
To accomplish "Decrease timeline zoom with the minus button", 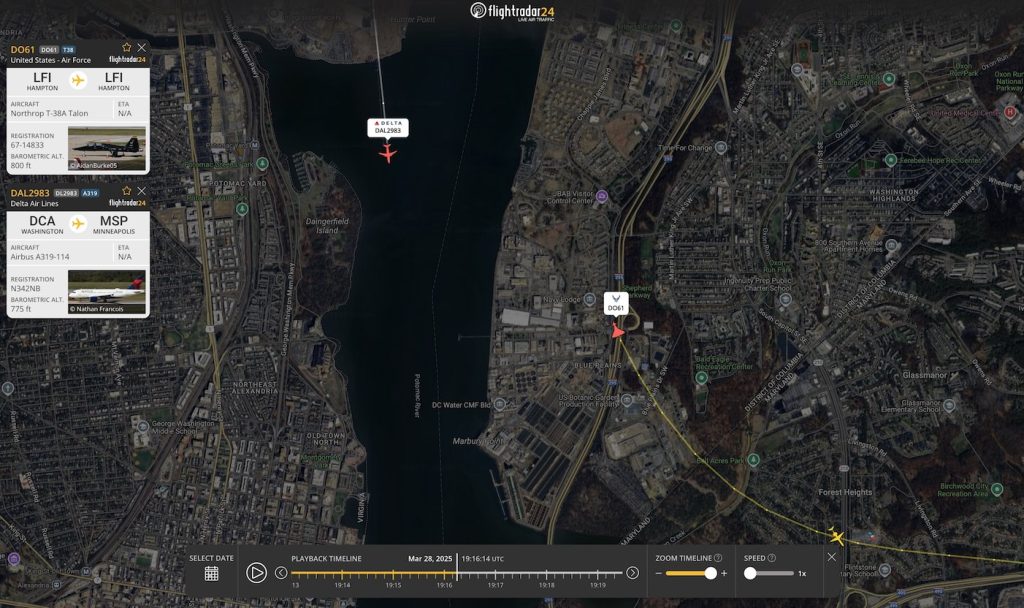I will (658, 573).
